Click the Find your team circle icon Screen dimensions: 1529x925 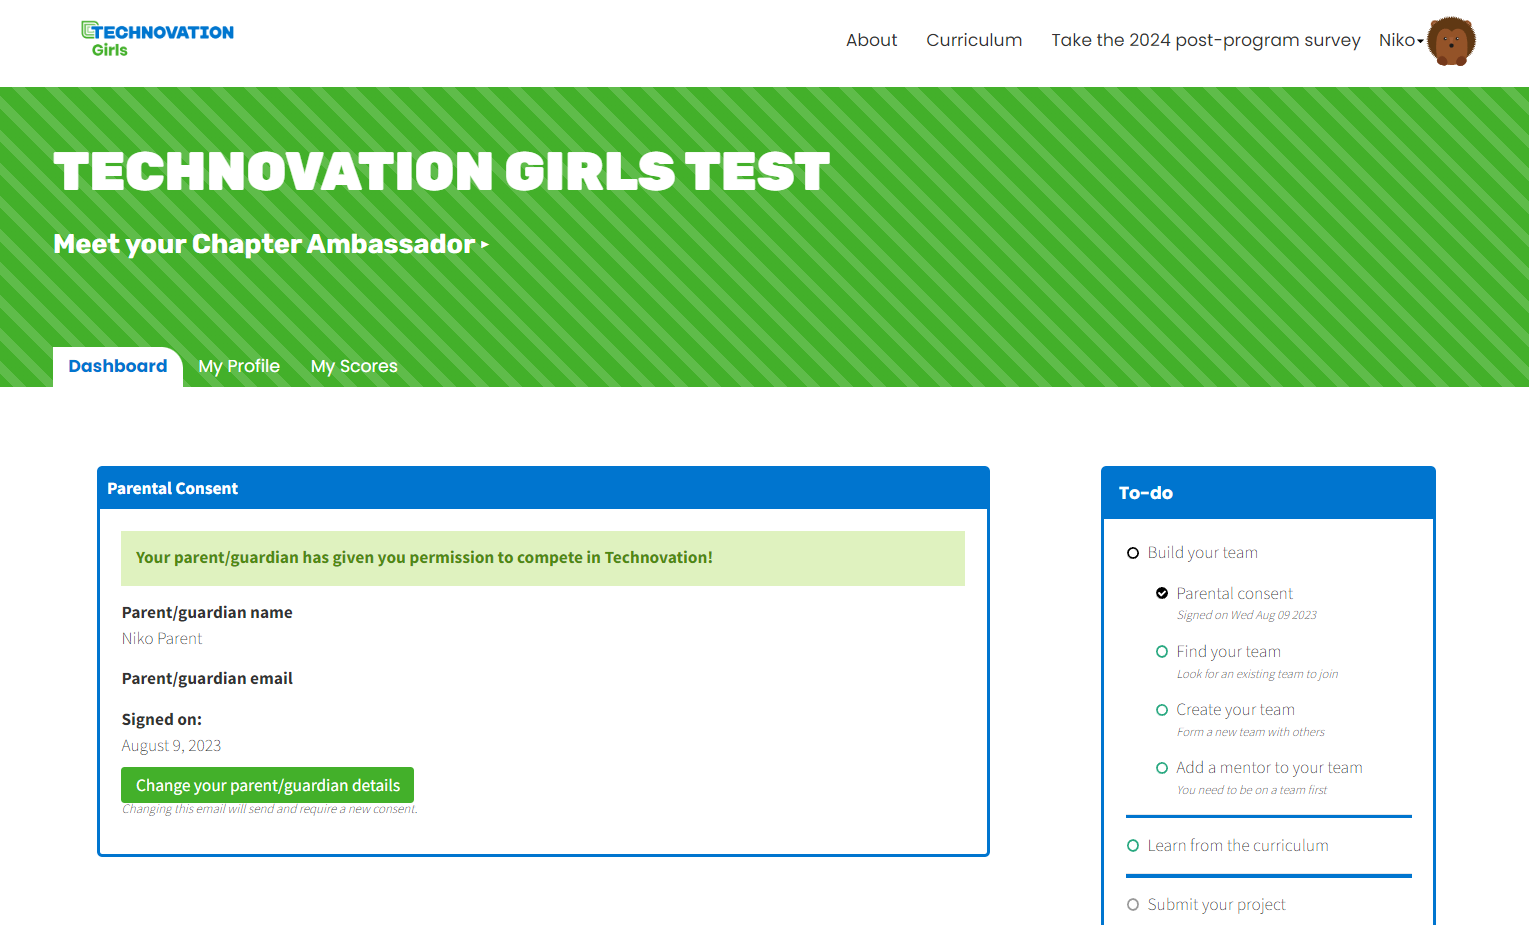(x=1162, y=652)
